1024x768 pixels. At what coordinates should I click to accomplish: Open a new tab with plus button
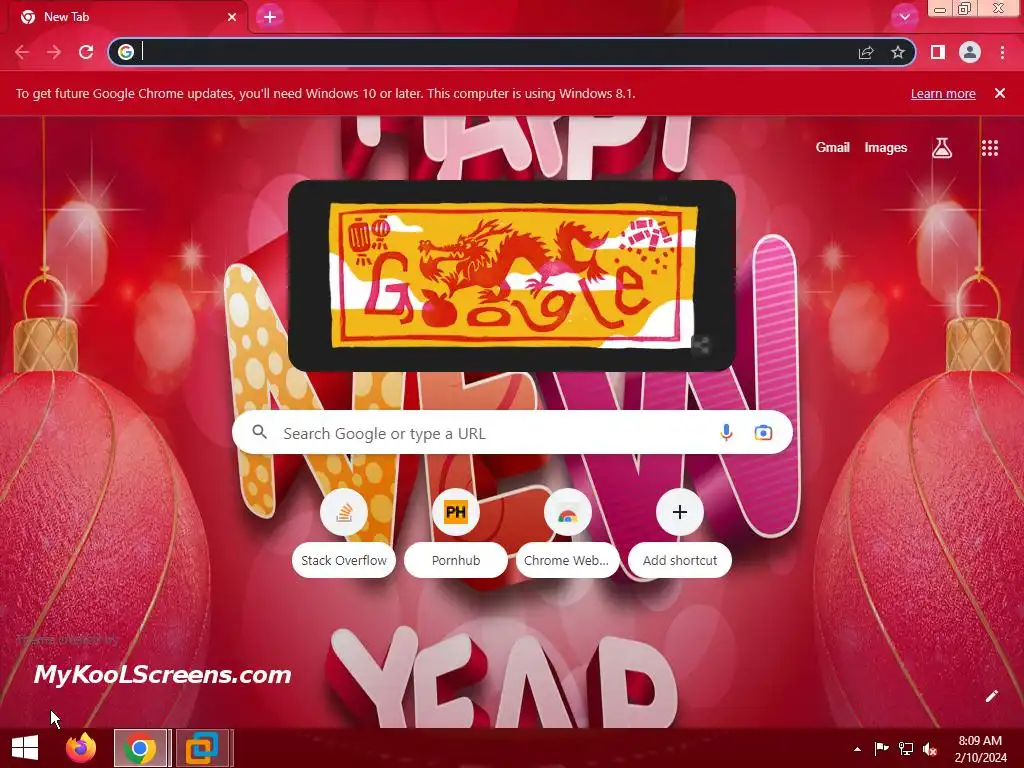[270, 17]
